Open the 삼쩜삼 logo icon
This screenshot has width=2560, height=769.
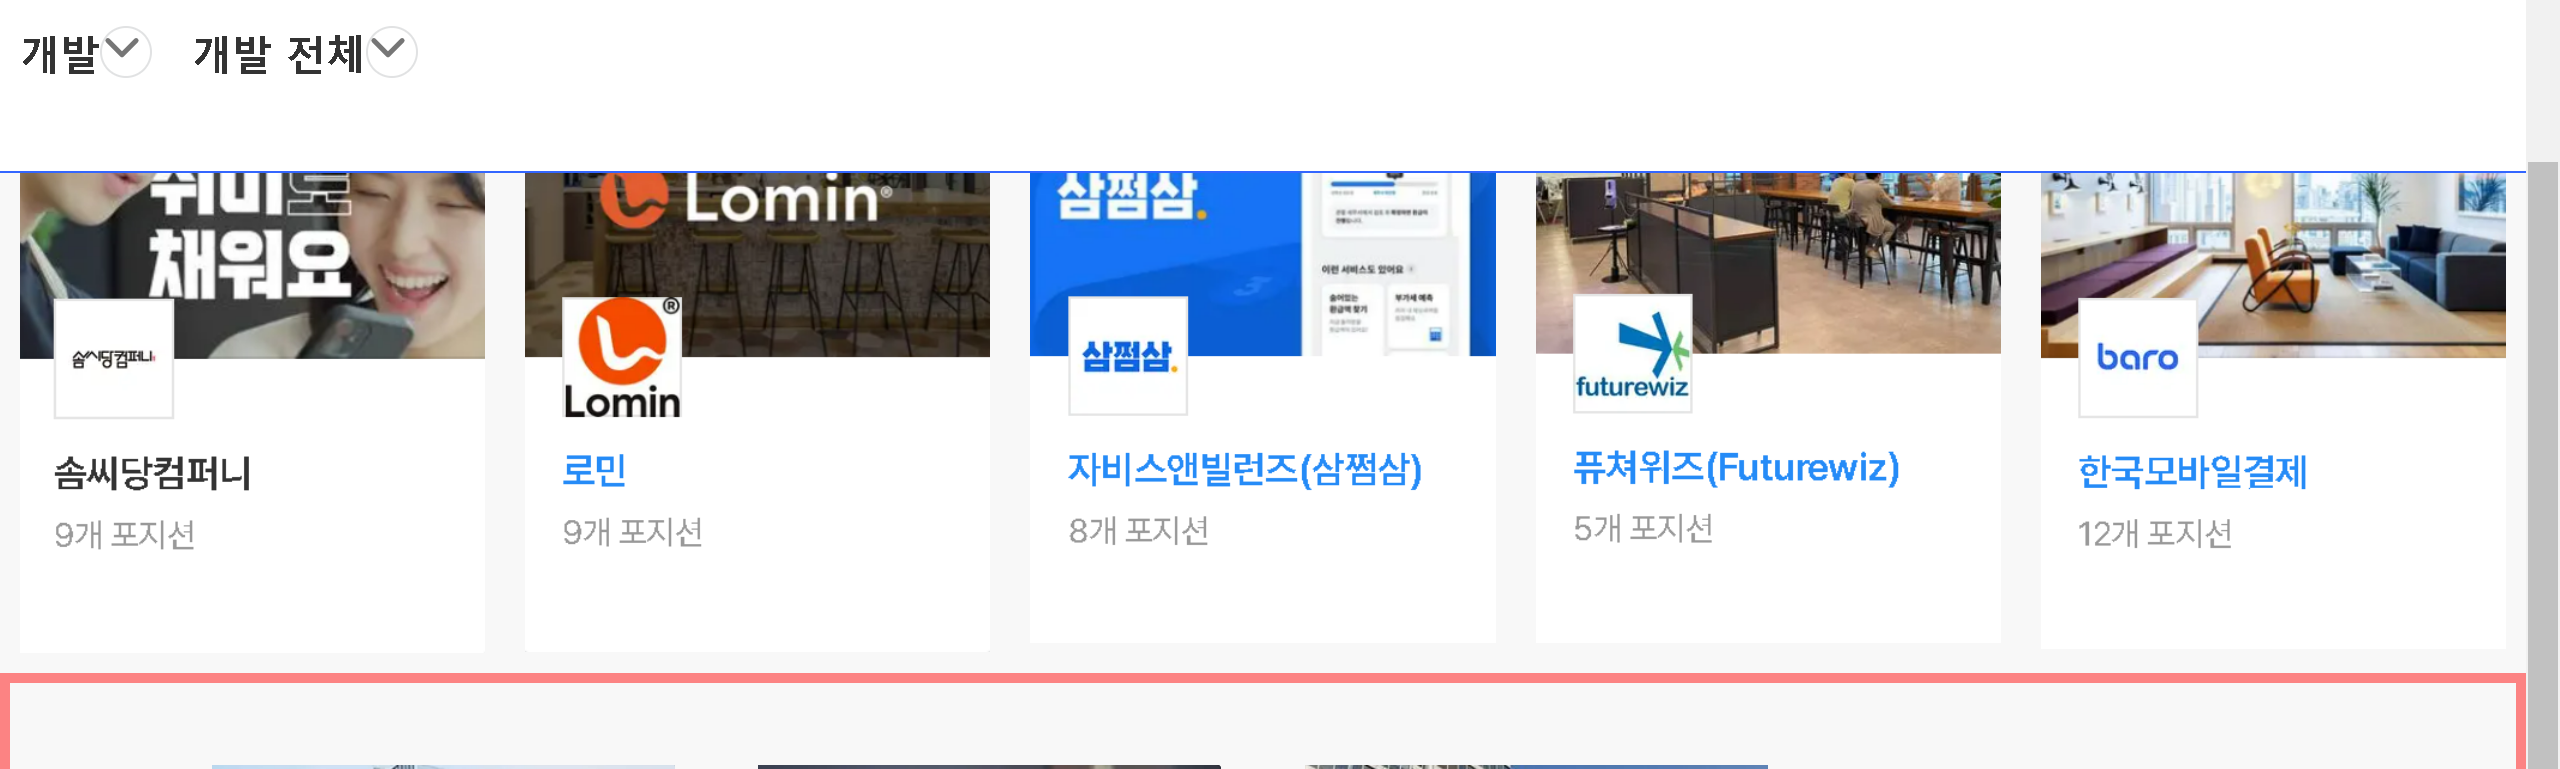[1127, 356]
